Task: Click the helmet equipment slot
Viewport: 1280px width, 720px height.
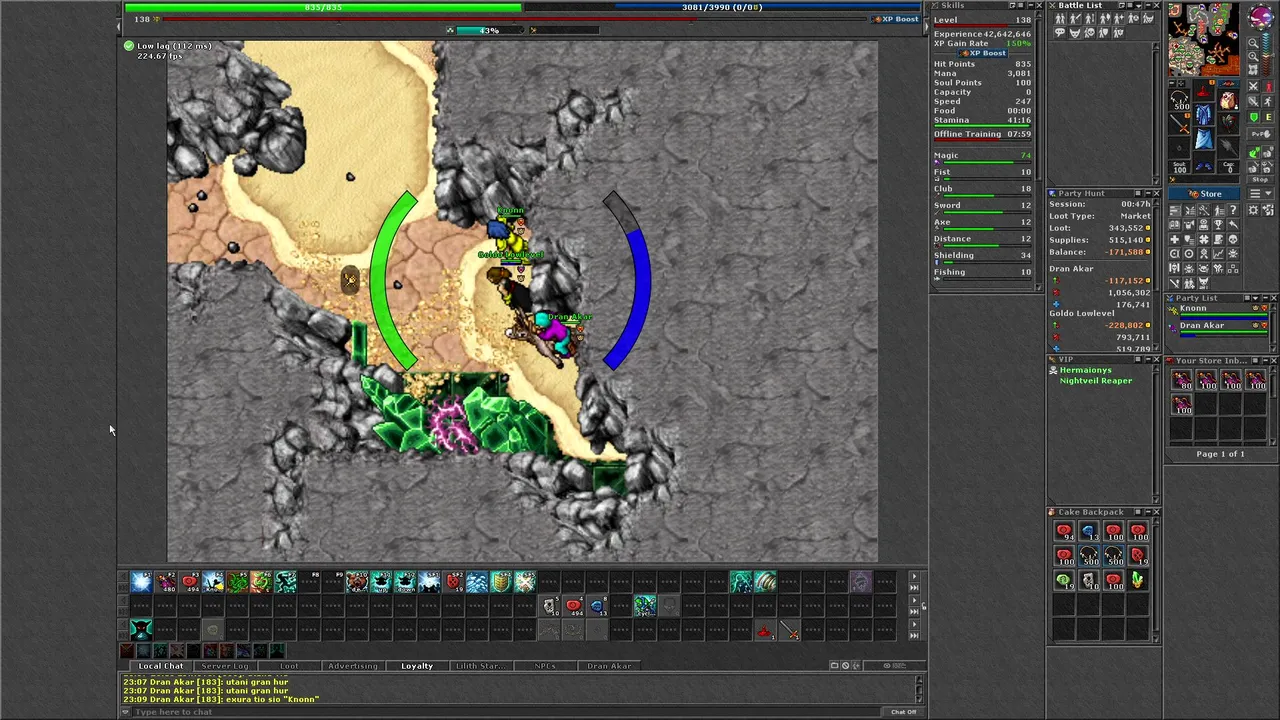Action: tap(1203, 91)
